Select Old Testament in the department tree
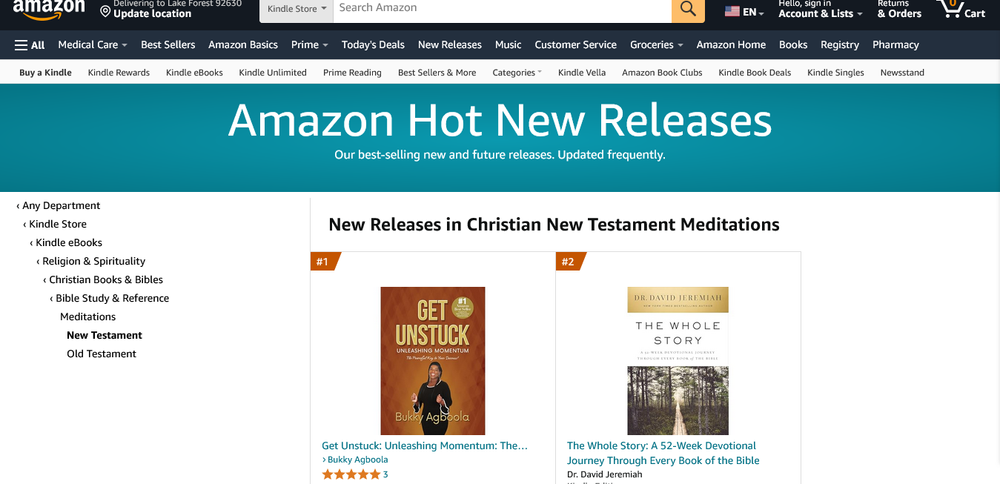 pos(101,354)
